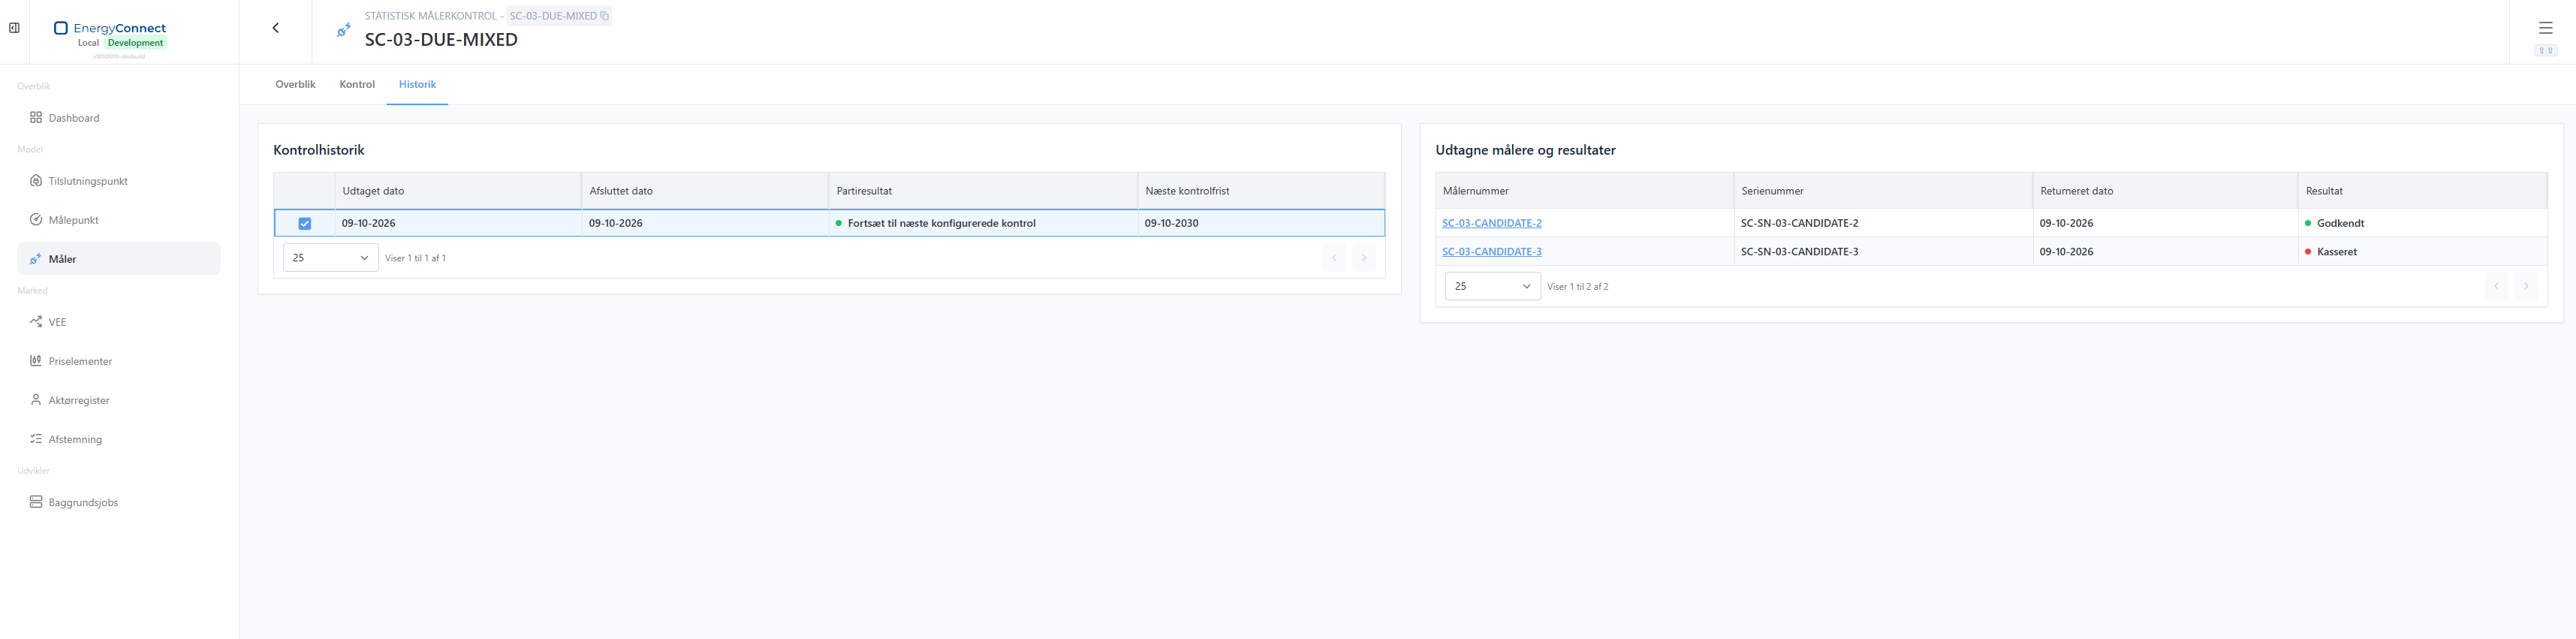Click the "Godkendt" result cell
This screenshot has height=639, width=2576.
2422,223
